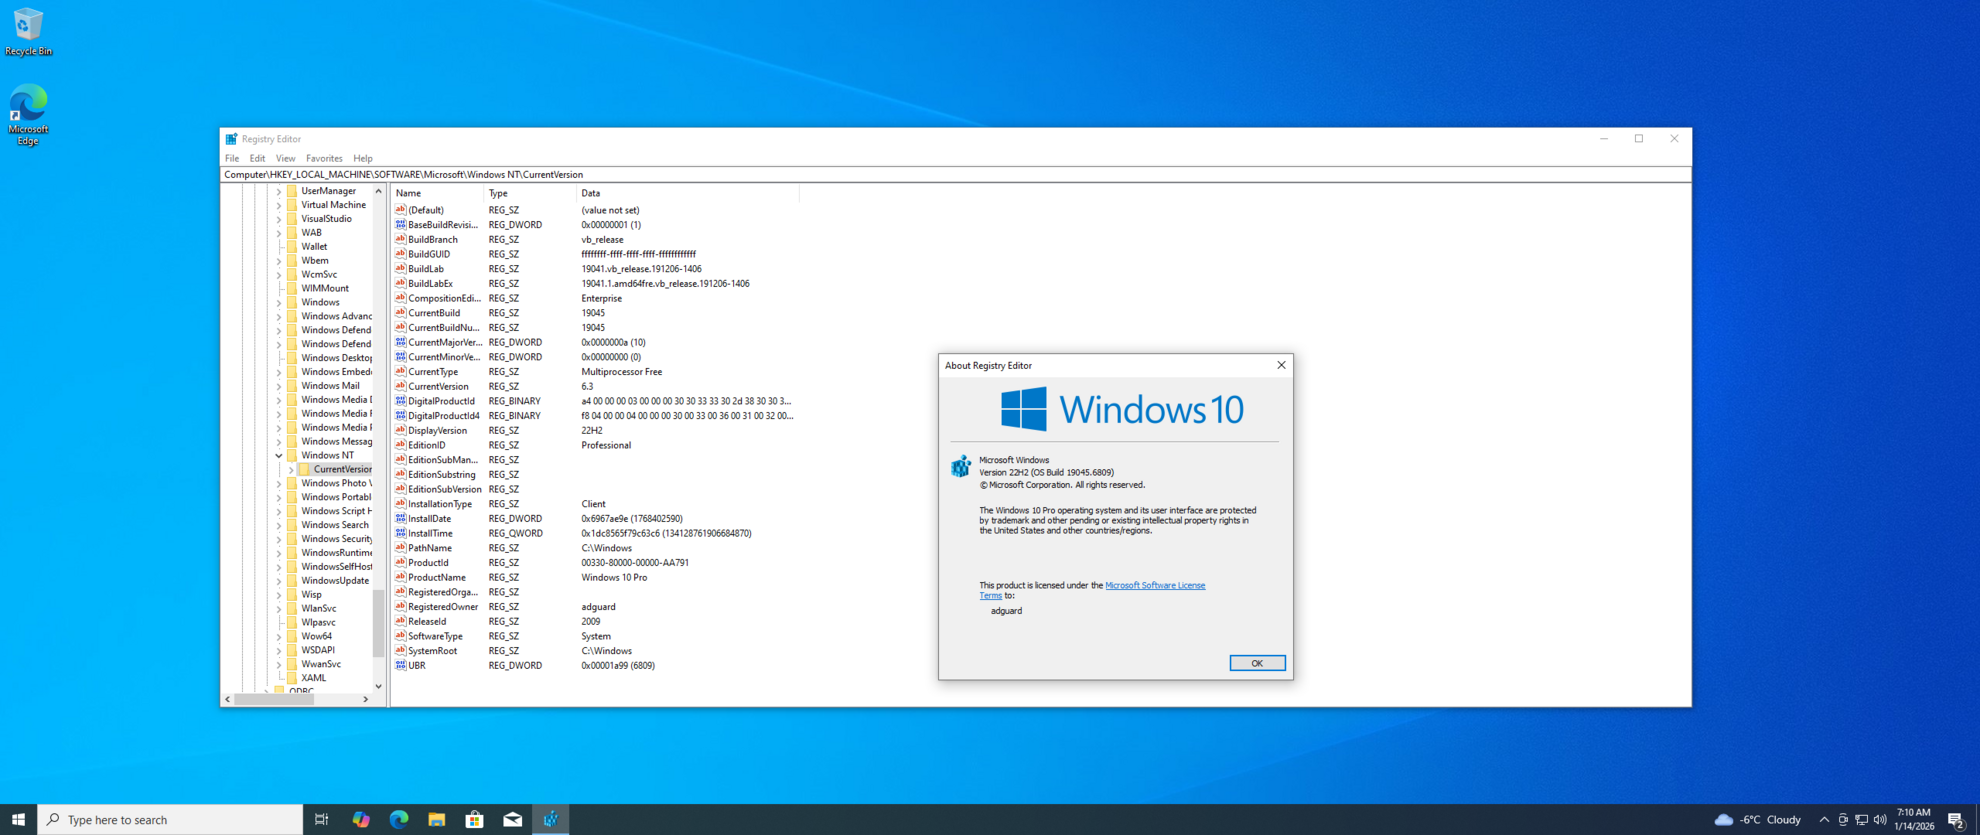Image resolution: width=1980 pixels, height=835 pixels.
Task: Click the taskbar search box
Action: (170, 819)
